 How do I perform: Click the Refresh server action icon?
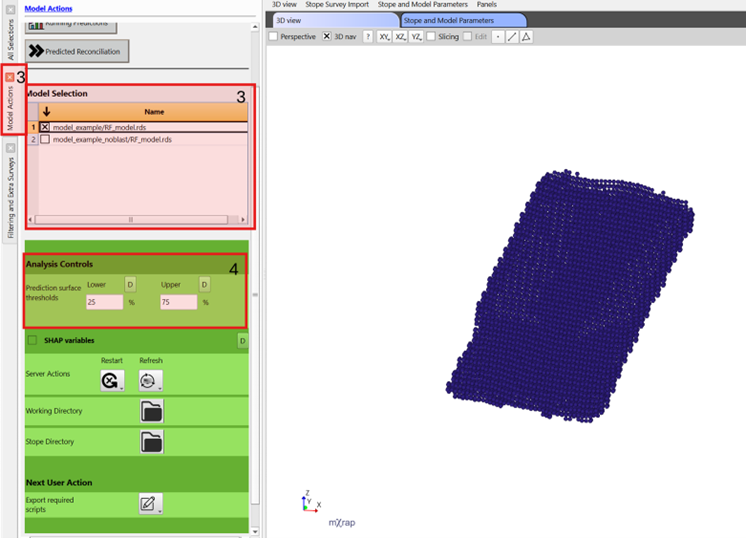pos(149,380)
